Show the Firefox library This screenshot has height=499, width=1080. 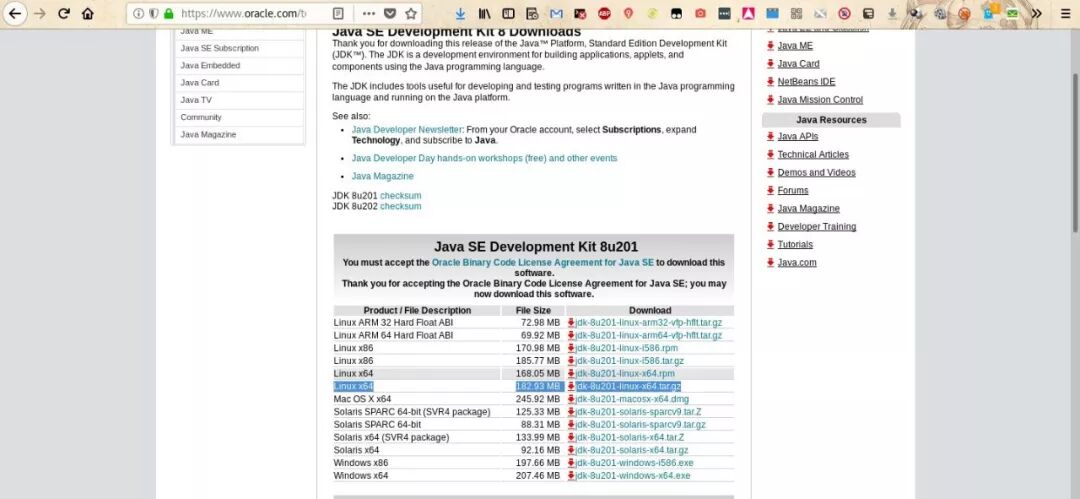pos(486,14)
